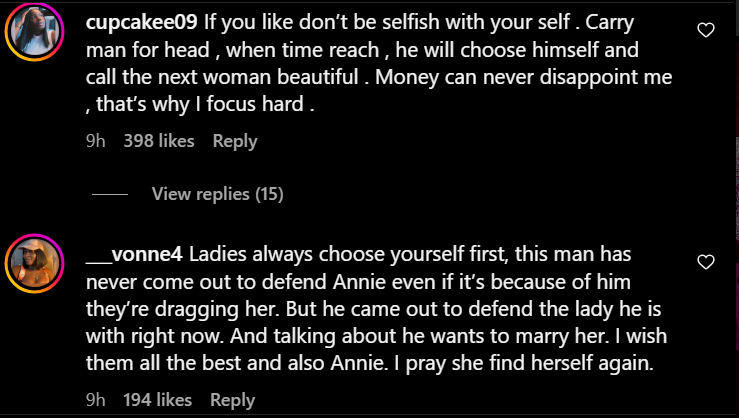Expand View replies (15)

click(x=217, y=194)
